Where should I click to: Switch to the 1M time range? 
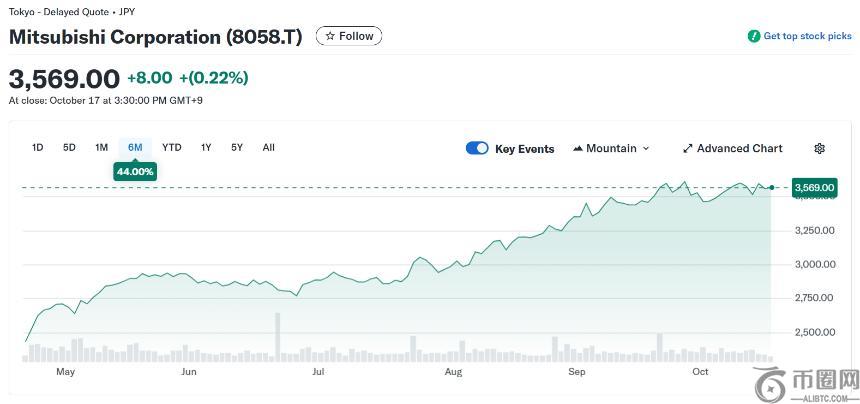[x=101, y=148]
